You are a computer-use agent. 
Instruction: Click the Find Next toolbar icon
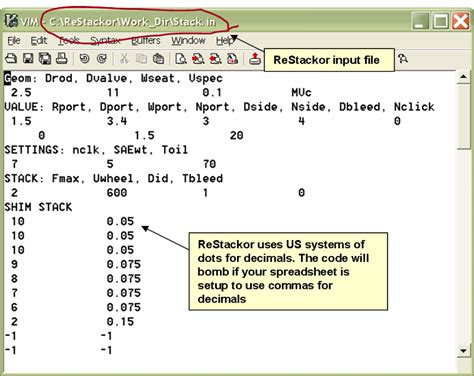(198, 59)
